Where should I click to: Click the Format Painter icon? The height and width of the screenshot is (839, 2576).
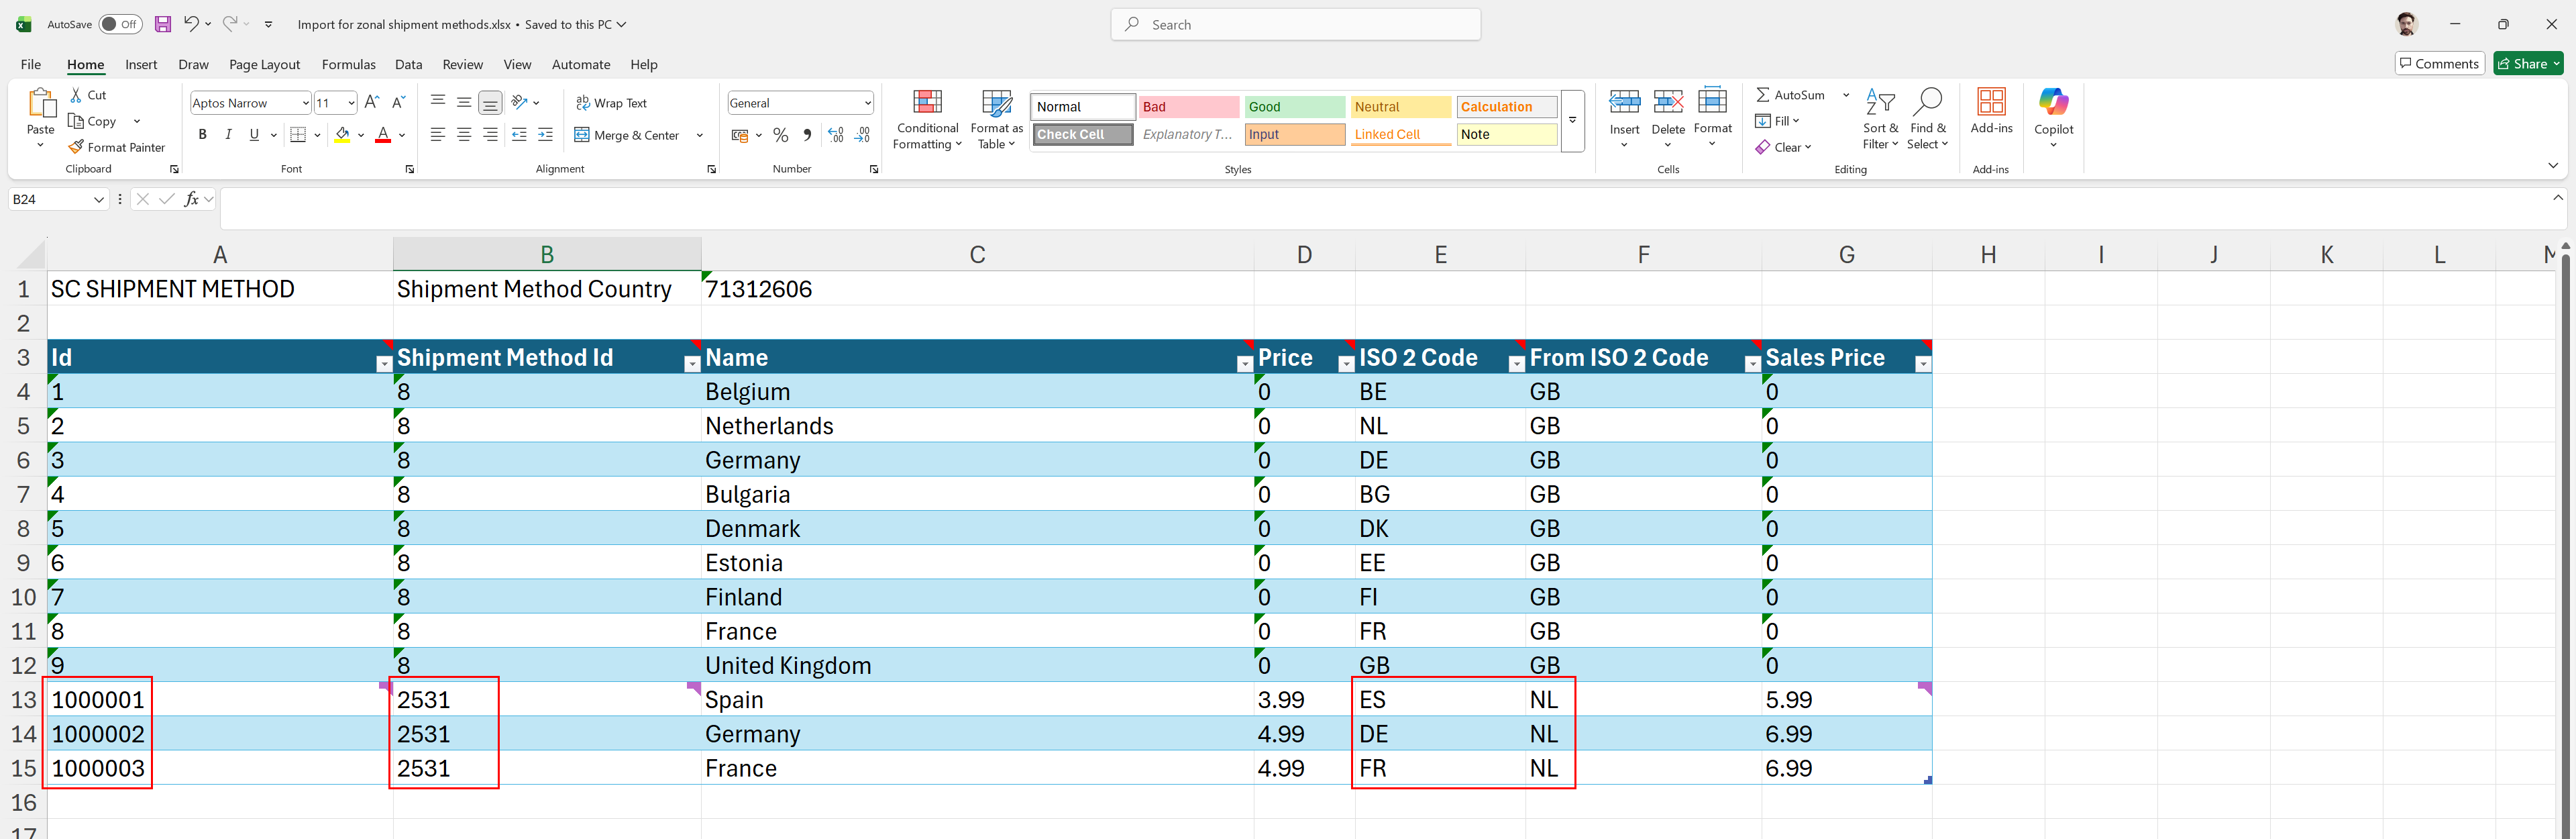click(76, 147)
